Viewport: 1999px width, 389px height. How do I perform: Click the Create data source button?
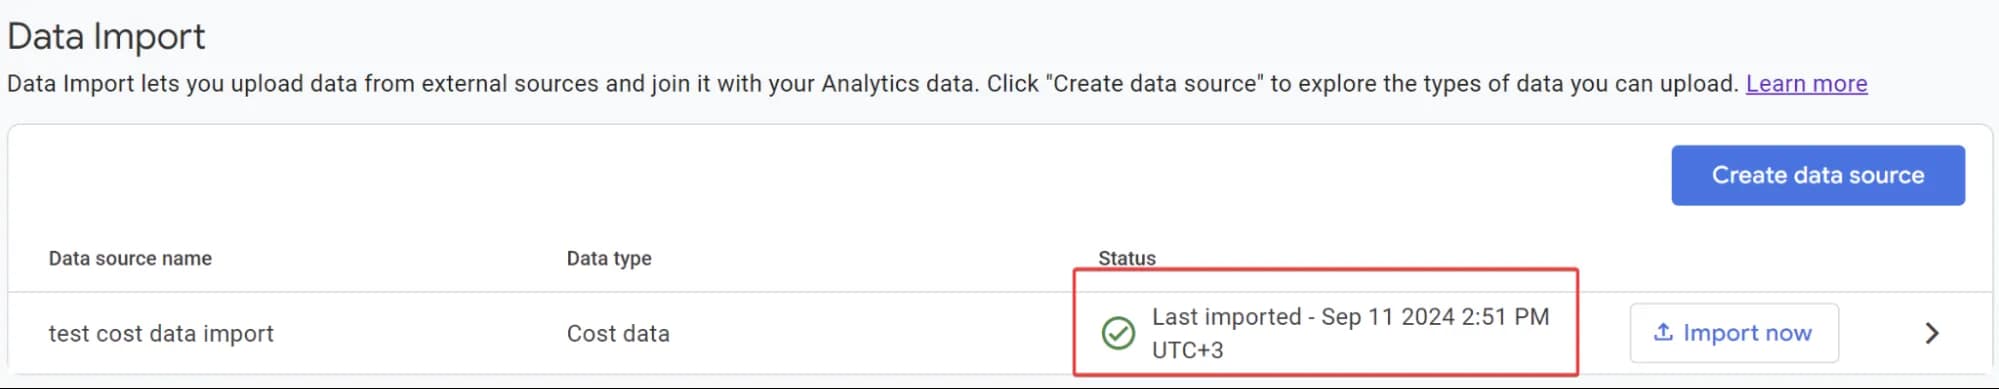(1817, 175)
